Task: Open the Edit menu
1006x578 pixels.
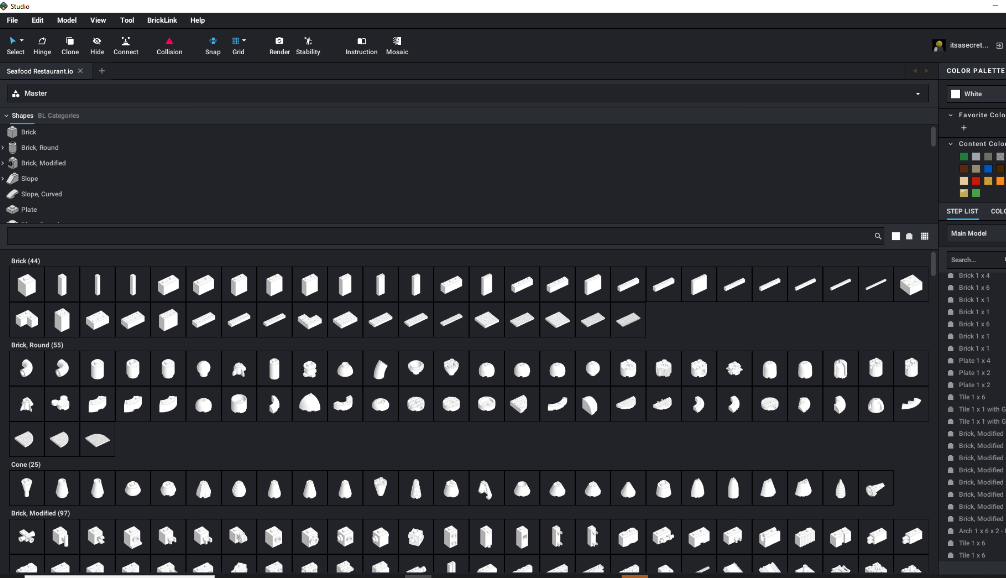Action: (37, 21)
